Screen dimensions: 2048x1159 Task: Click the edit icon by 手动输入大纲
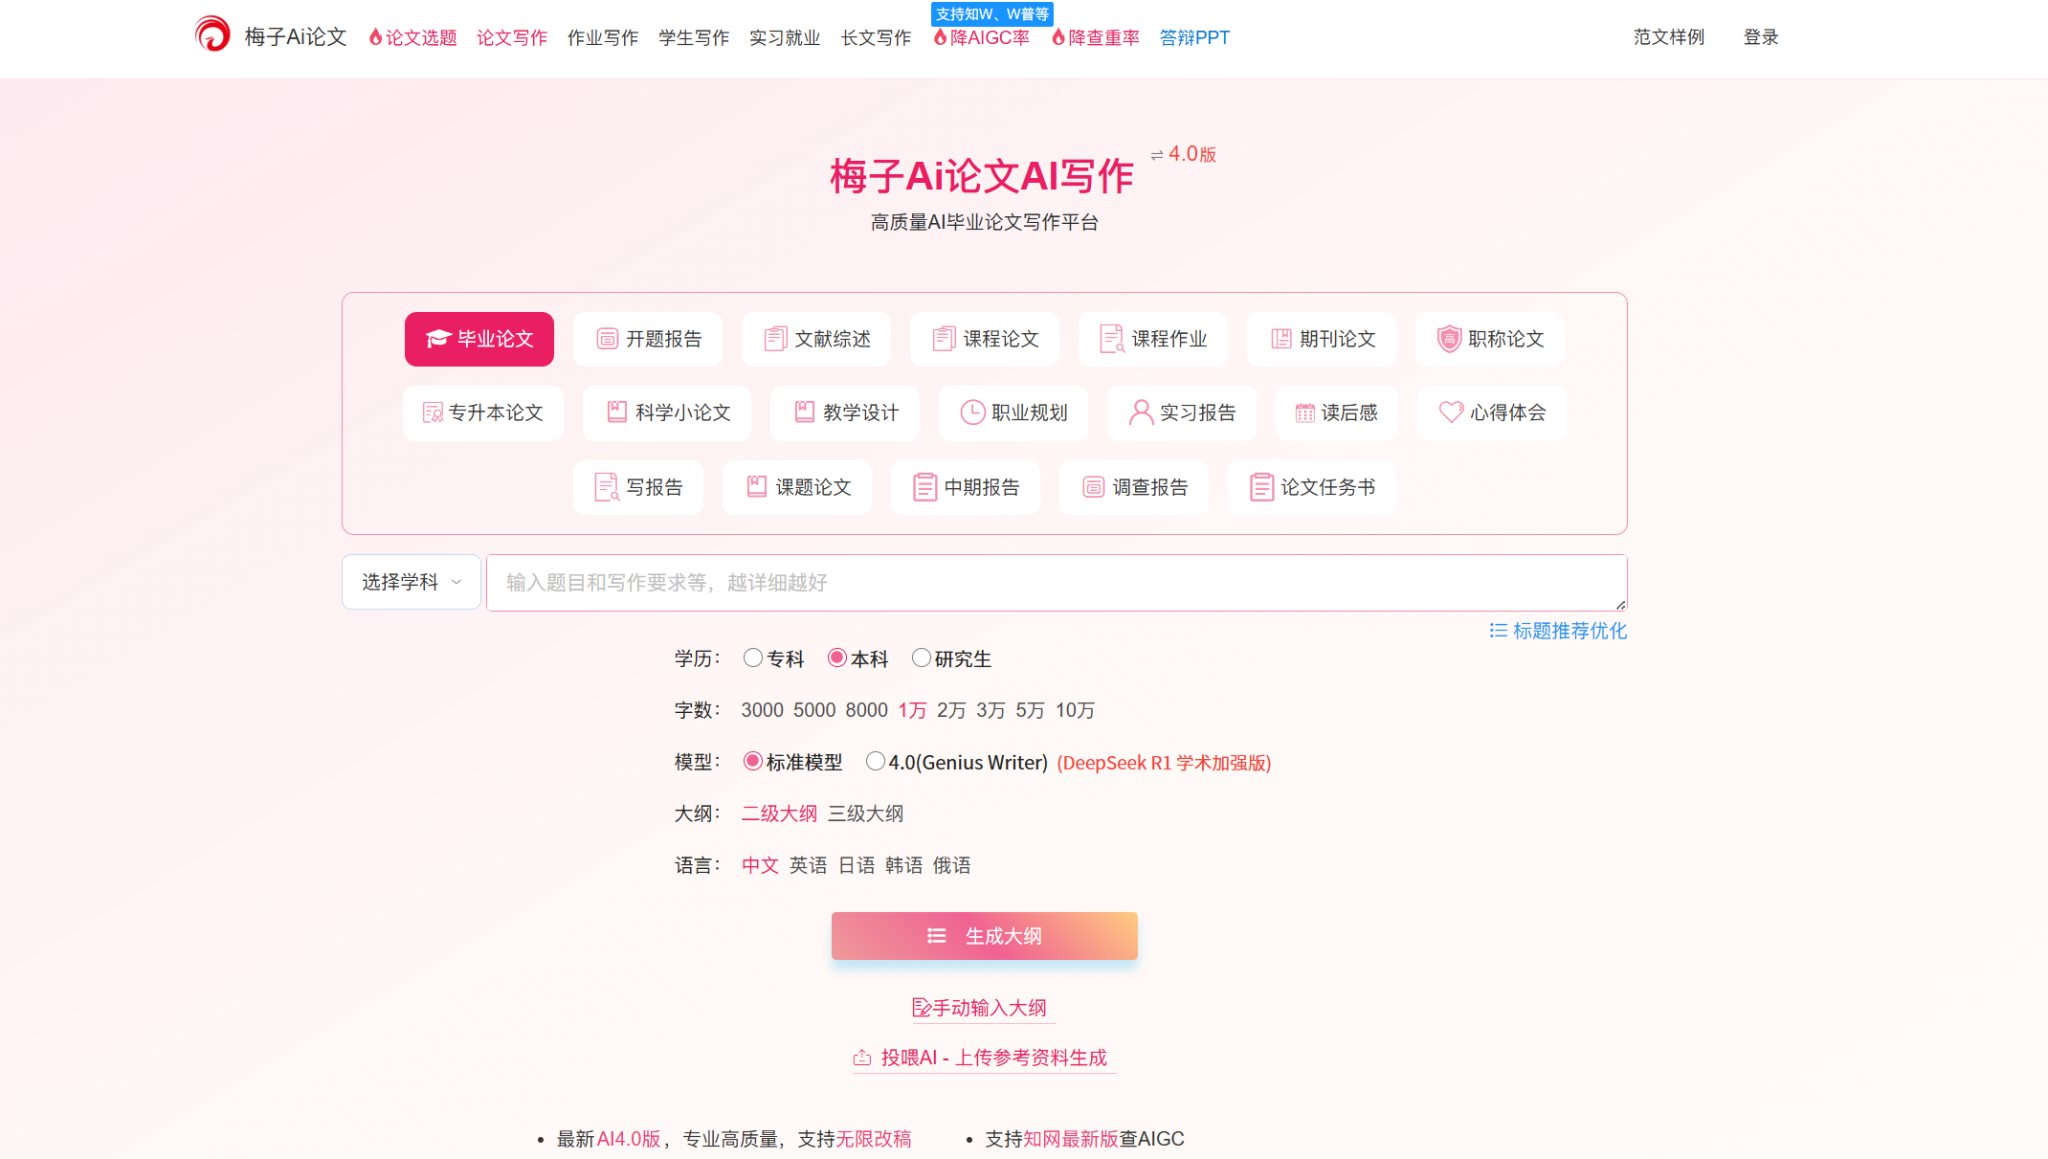922,1008
